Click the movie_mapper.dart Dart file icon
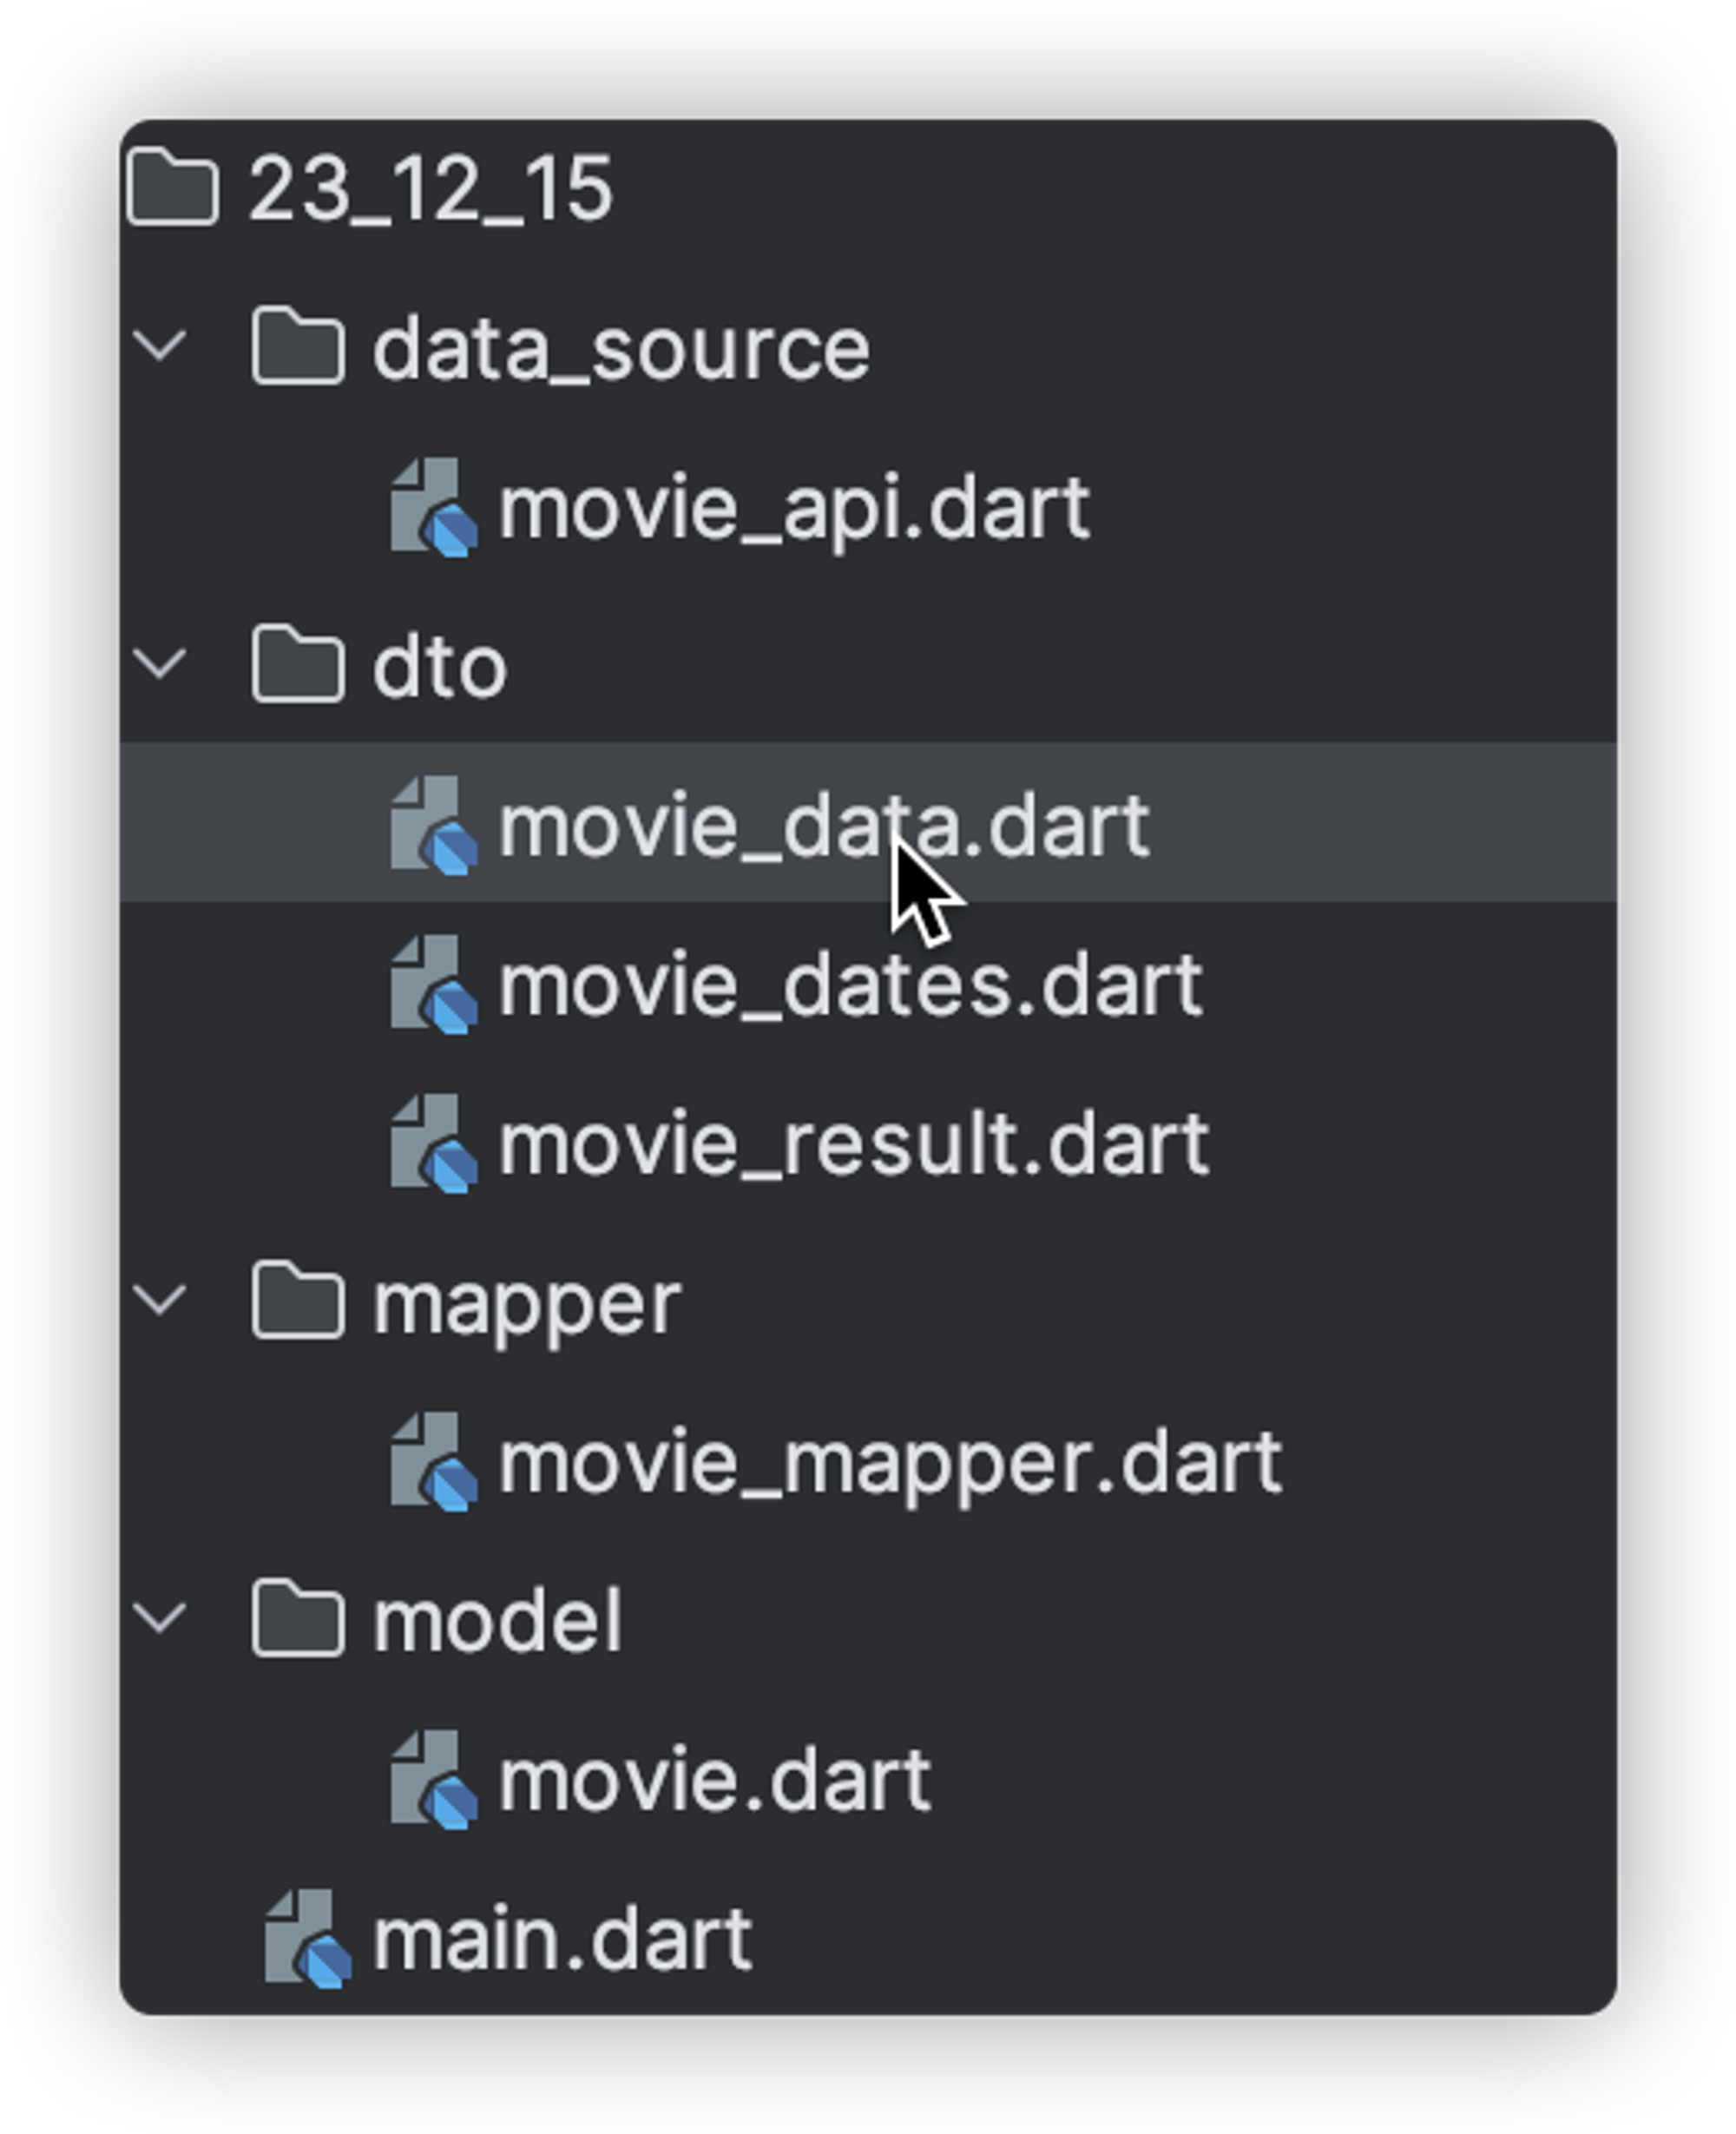Viewport: 1736px width, 2134px height. [433, 1461]
